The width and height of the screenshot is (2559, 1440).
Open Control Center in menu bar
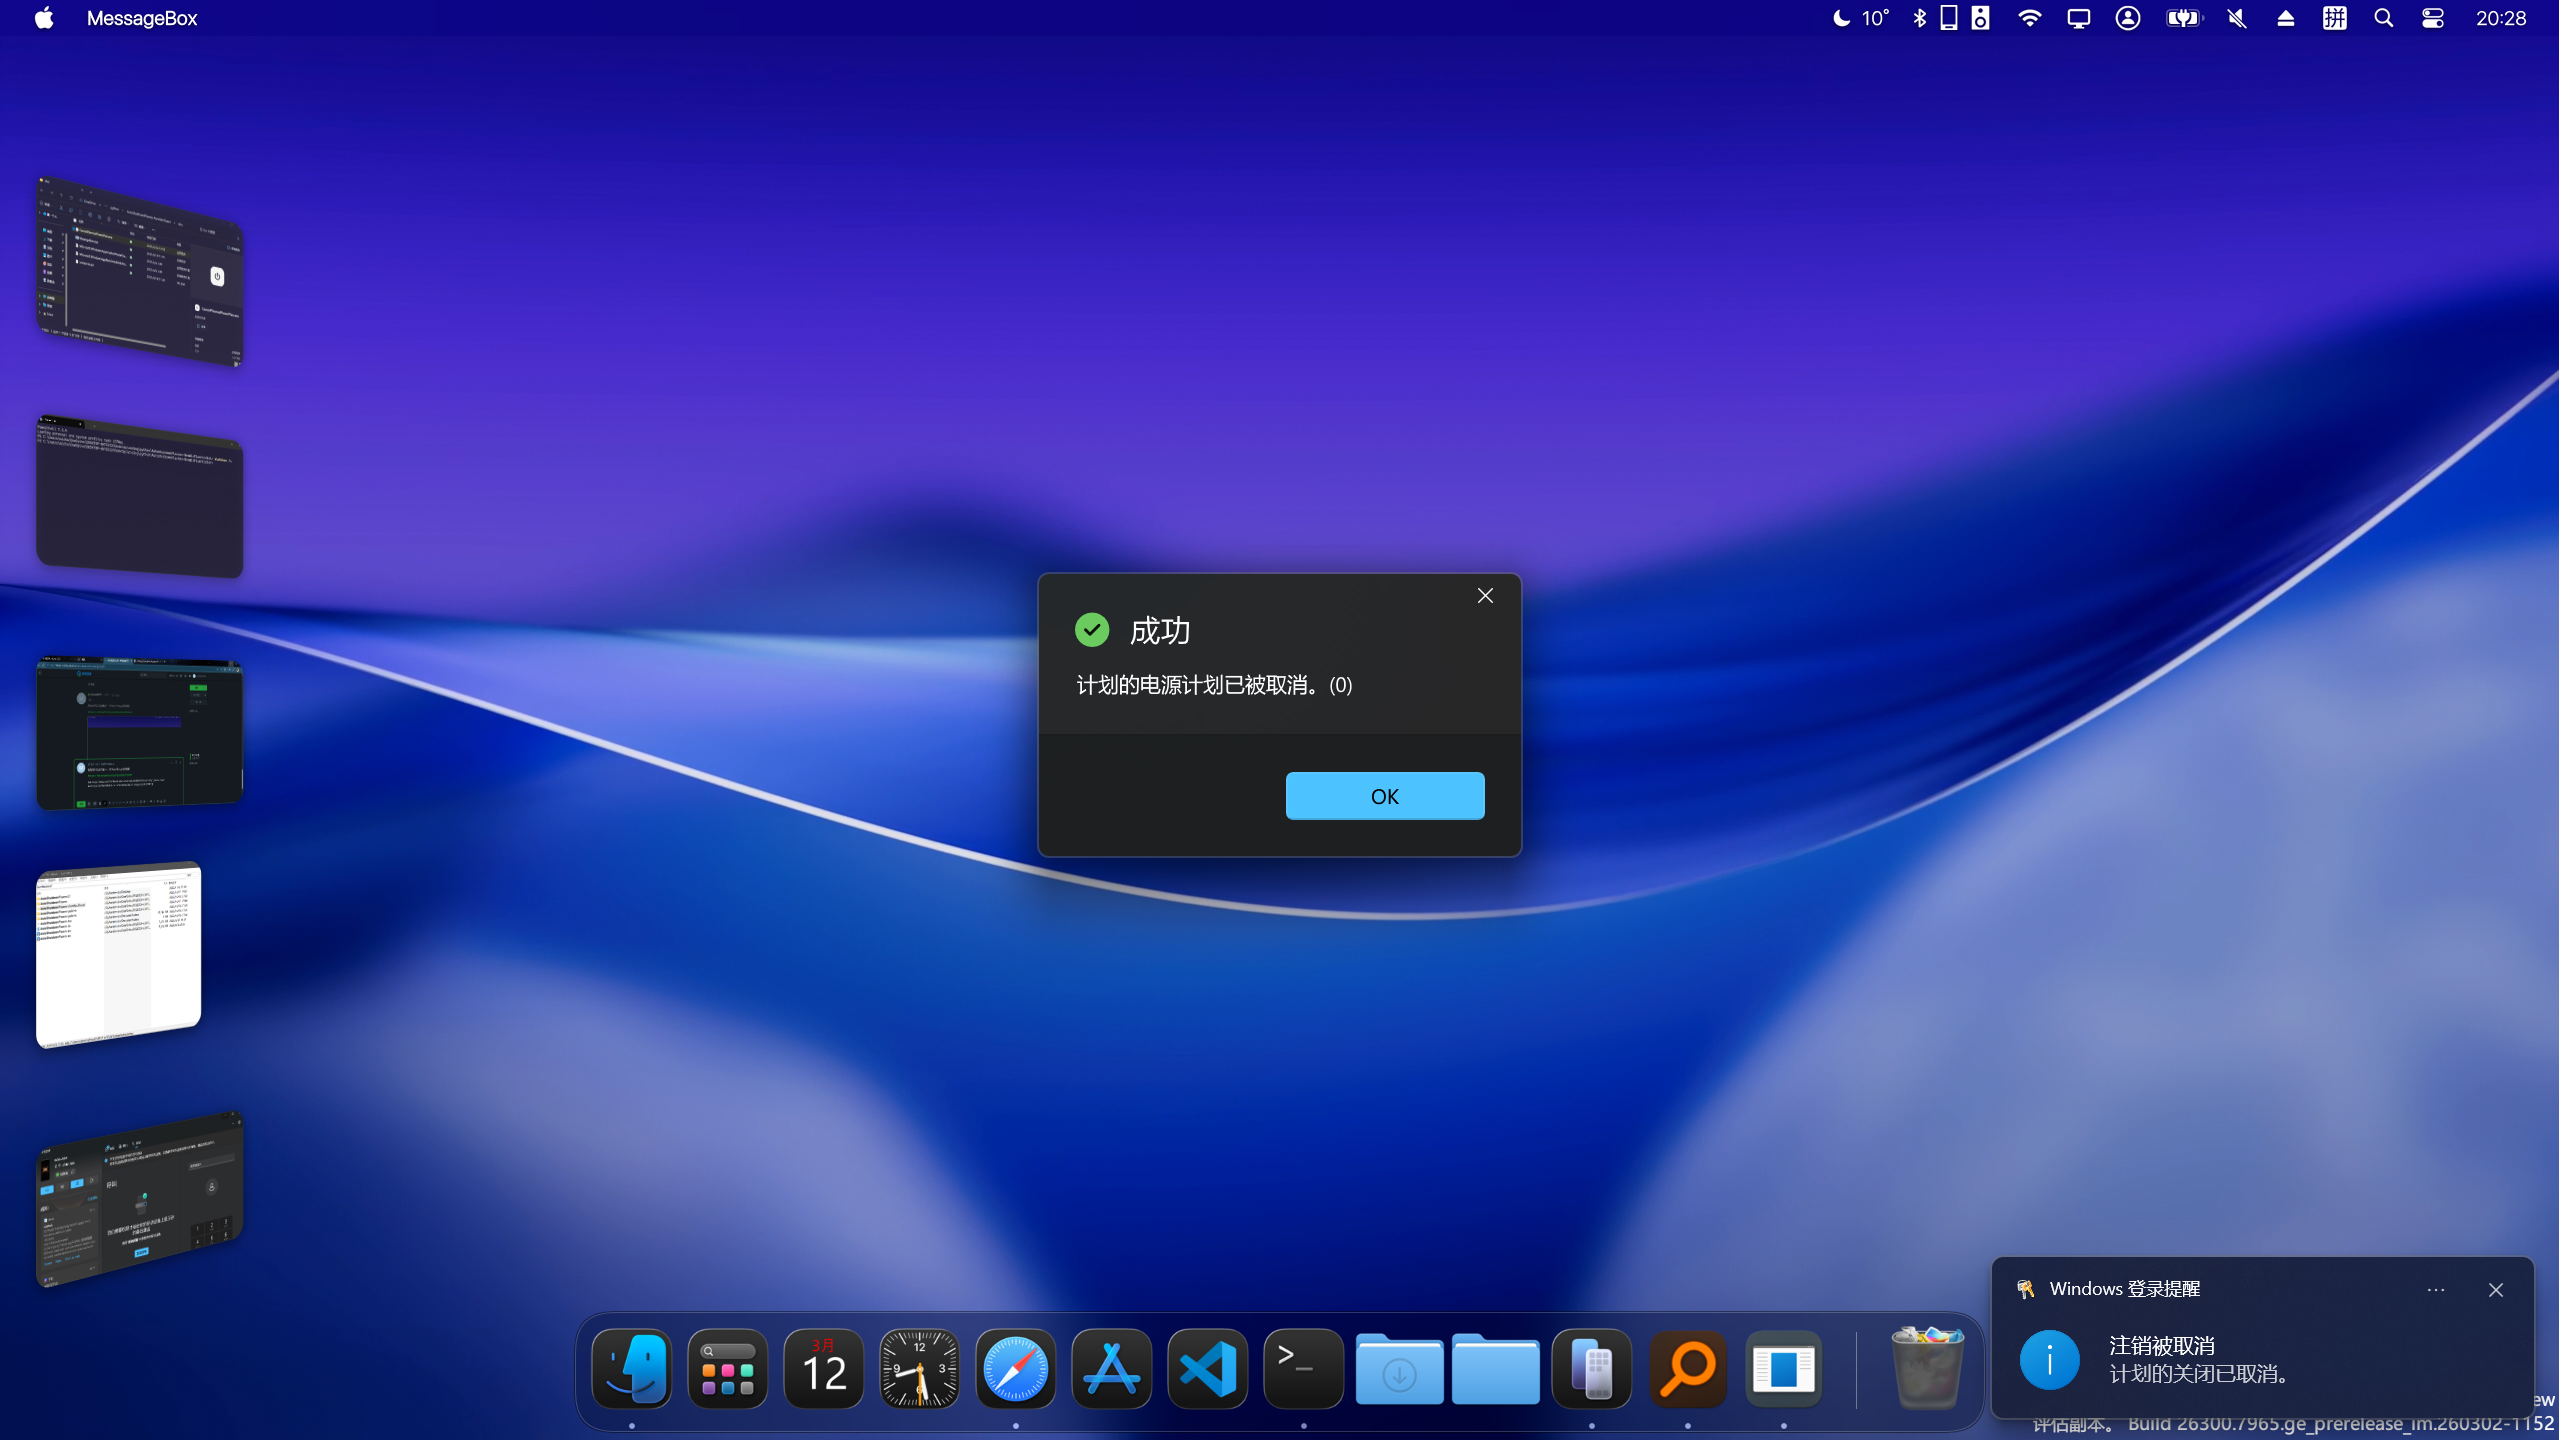[2432, 18]
